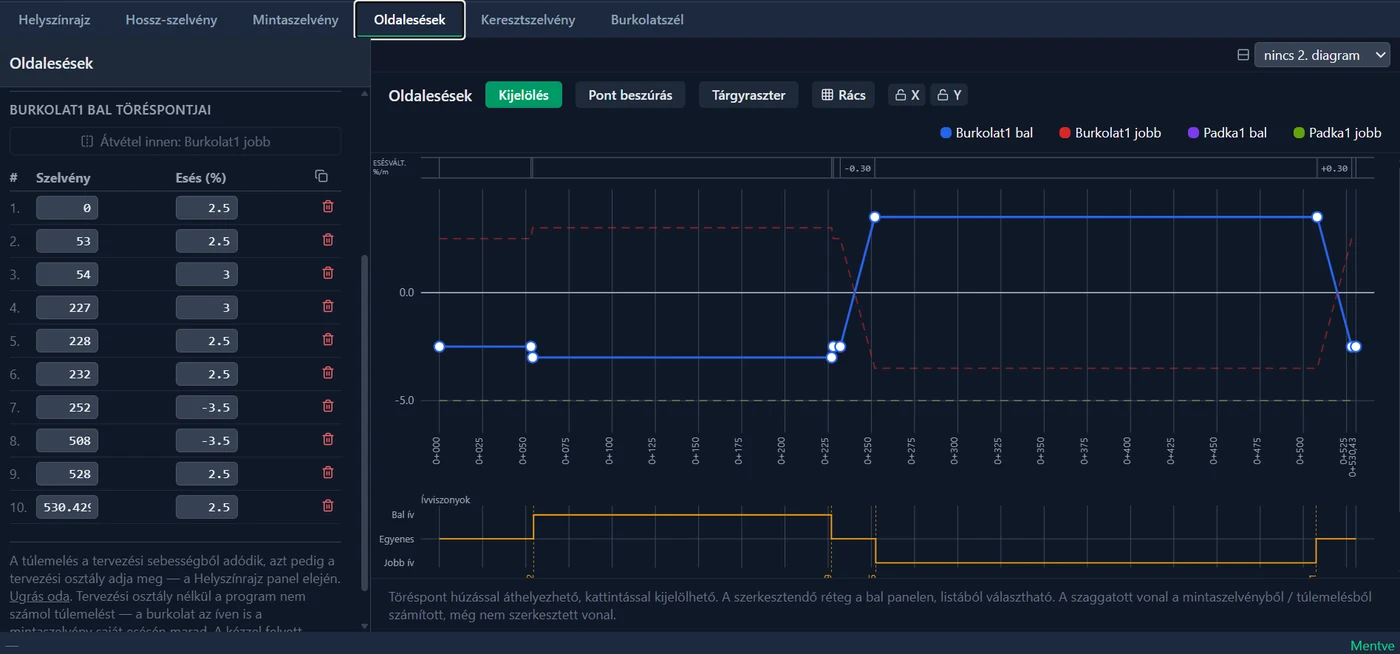The height and width of the screenshot is (654, 1400).
Task: Delete breakpoint row 7 with station 252
Action: click(328, 406)
